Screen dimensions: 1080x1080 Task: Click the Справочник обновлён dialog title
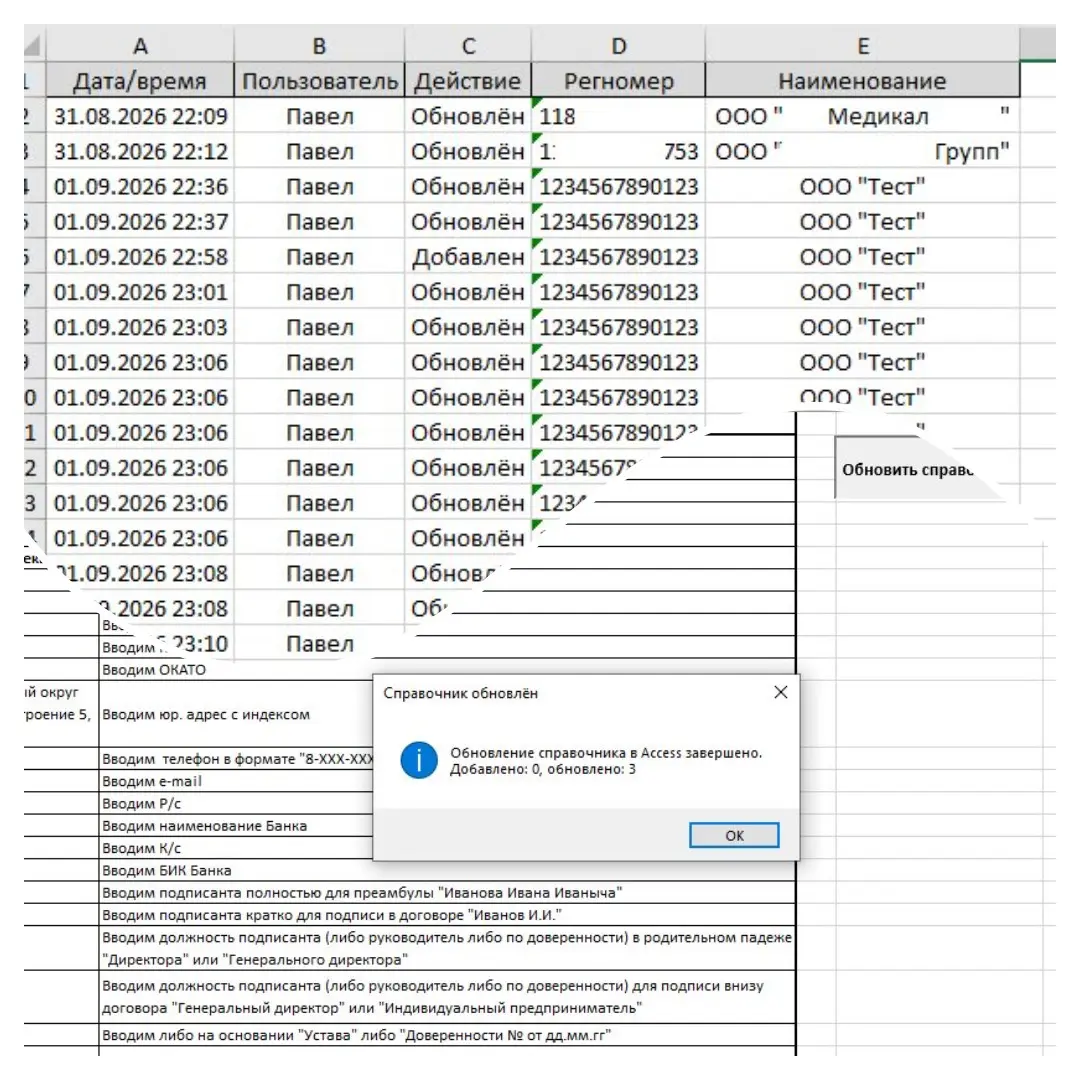click(460, 693)
